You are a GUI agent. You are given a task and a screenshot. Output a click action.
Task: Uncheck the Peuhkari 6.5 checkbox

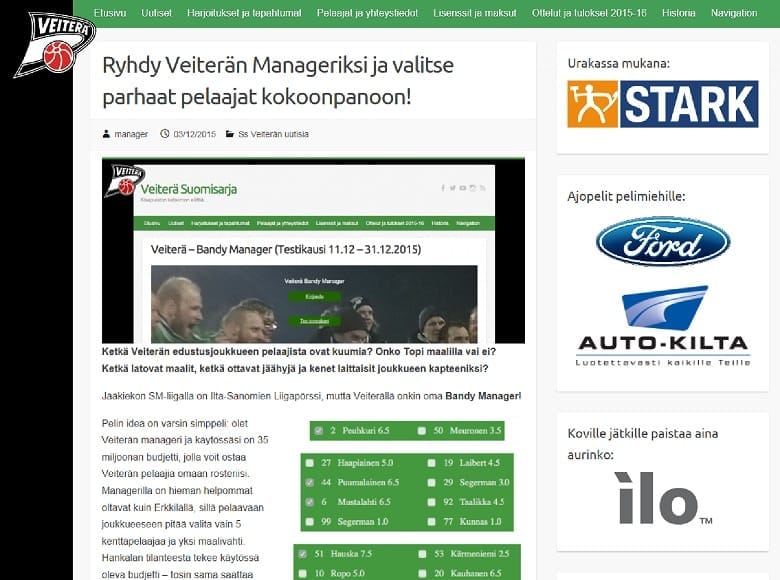click(319, 431)
